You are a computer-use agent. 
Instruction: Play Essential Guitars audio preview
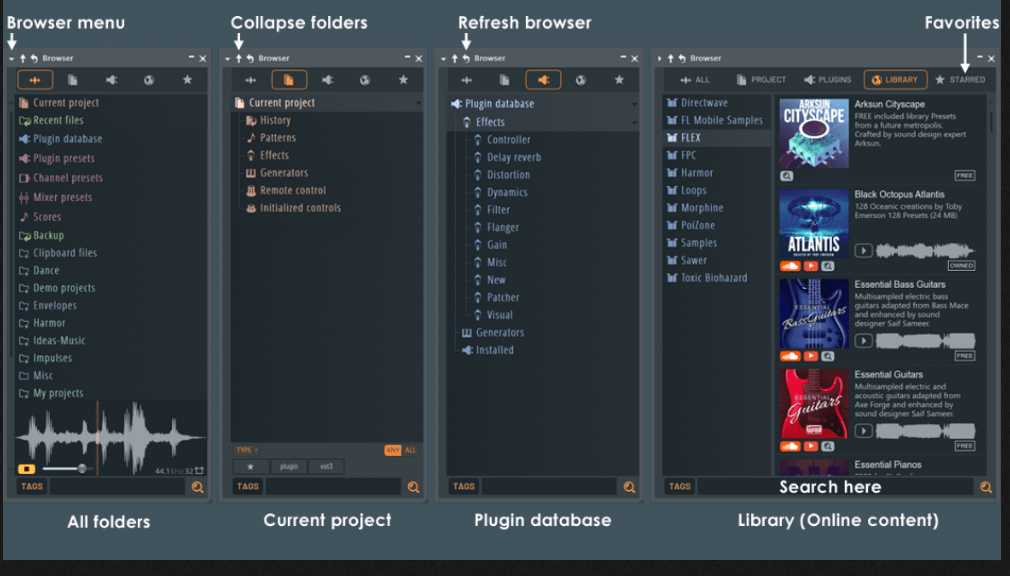pyautogui.click(x=863, y=431)
